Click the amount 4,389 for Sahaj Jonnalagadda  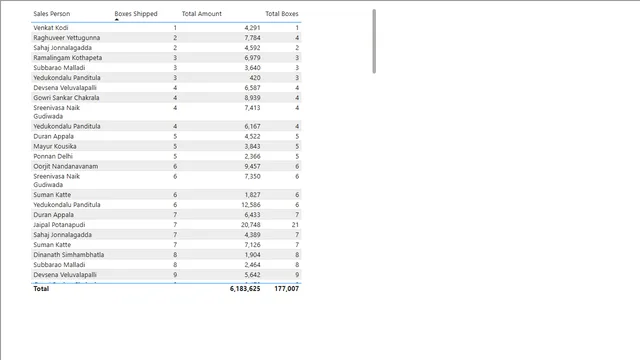pos(252,235)
